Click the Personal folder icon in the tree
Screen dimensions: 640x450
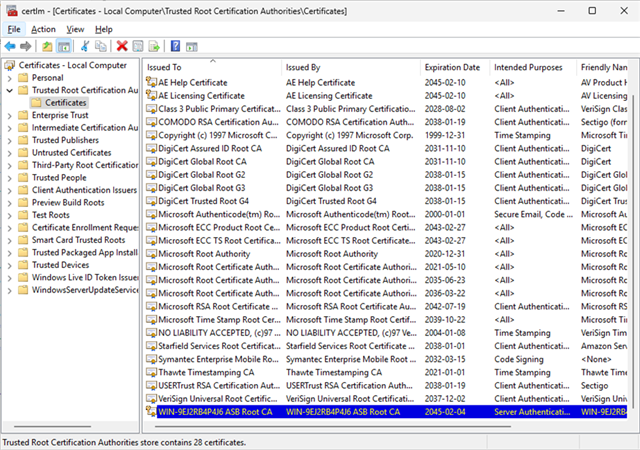(x=23, y=78)
